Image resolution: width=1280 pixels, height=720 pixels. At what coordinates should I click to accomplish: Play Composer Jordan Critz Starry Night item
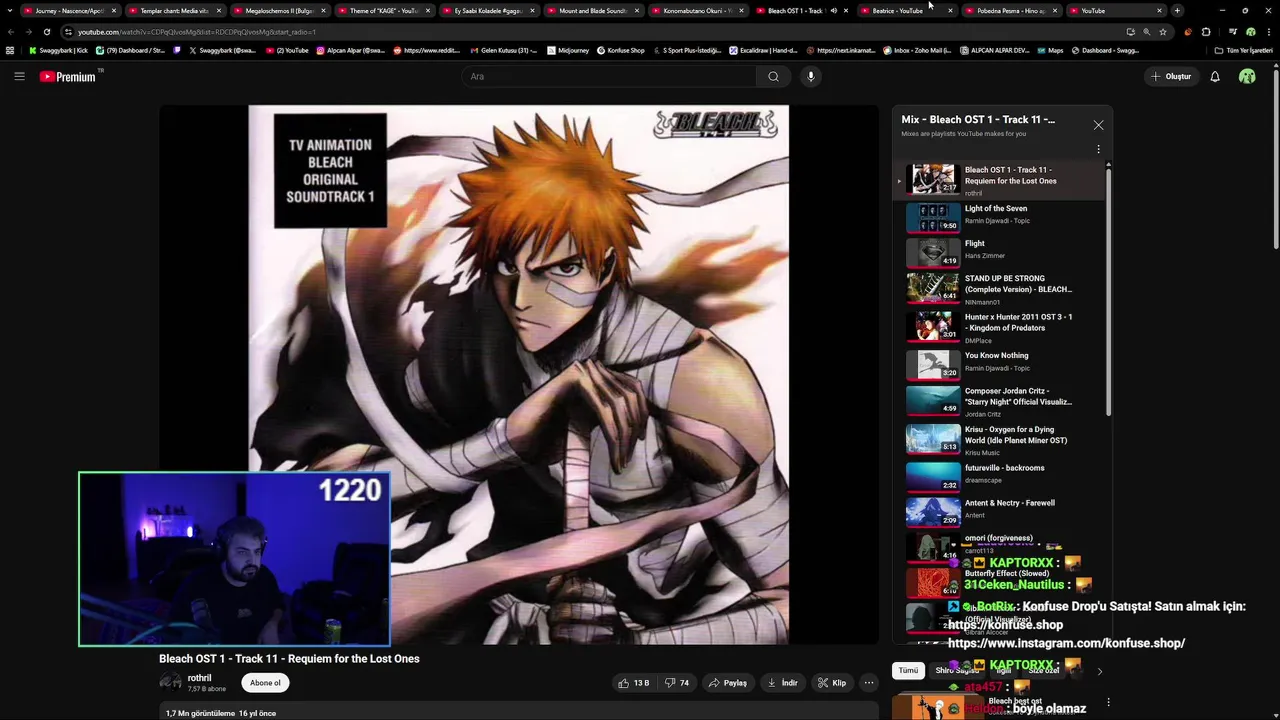pyautogui.click(x=1000, y=401)
